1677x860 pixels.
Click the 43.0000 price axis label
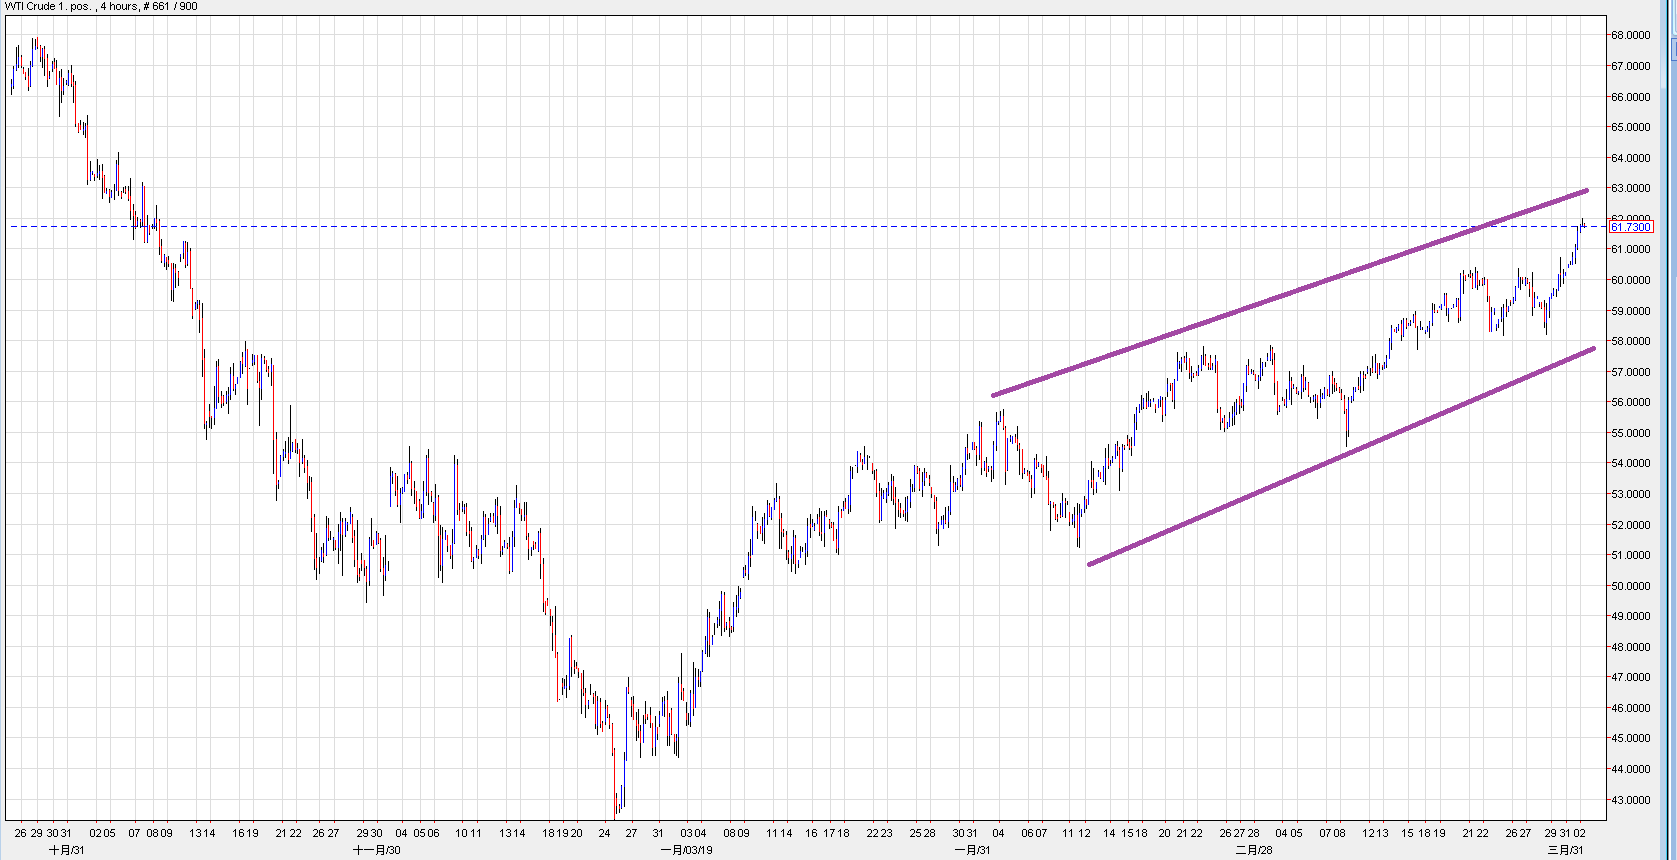[x=1630, y=800]
